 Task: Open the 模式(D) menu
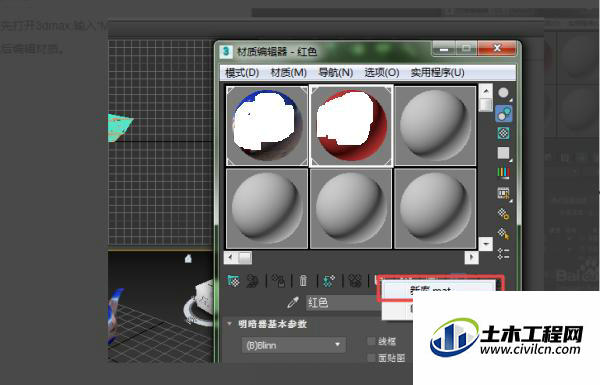click(242, 72)
